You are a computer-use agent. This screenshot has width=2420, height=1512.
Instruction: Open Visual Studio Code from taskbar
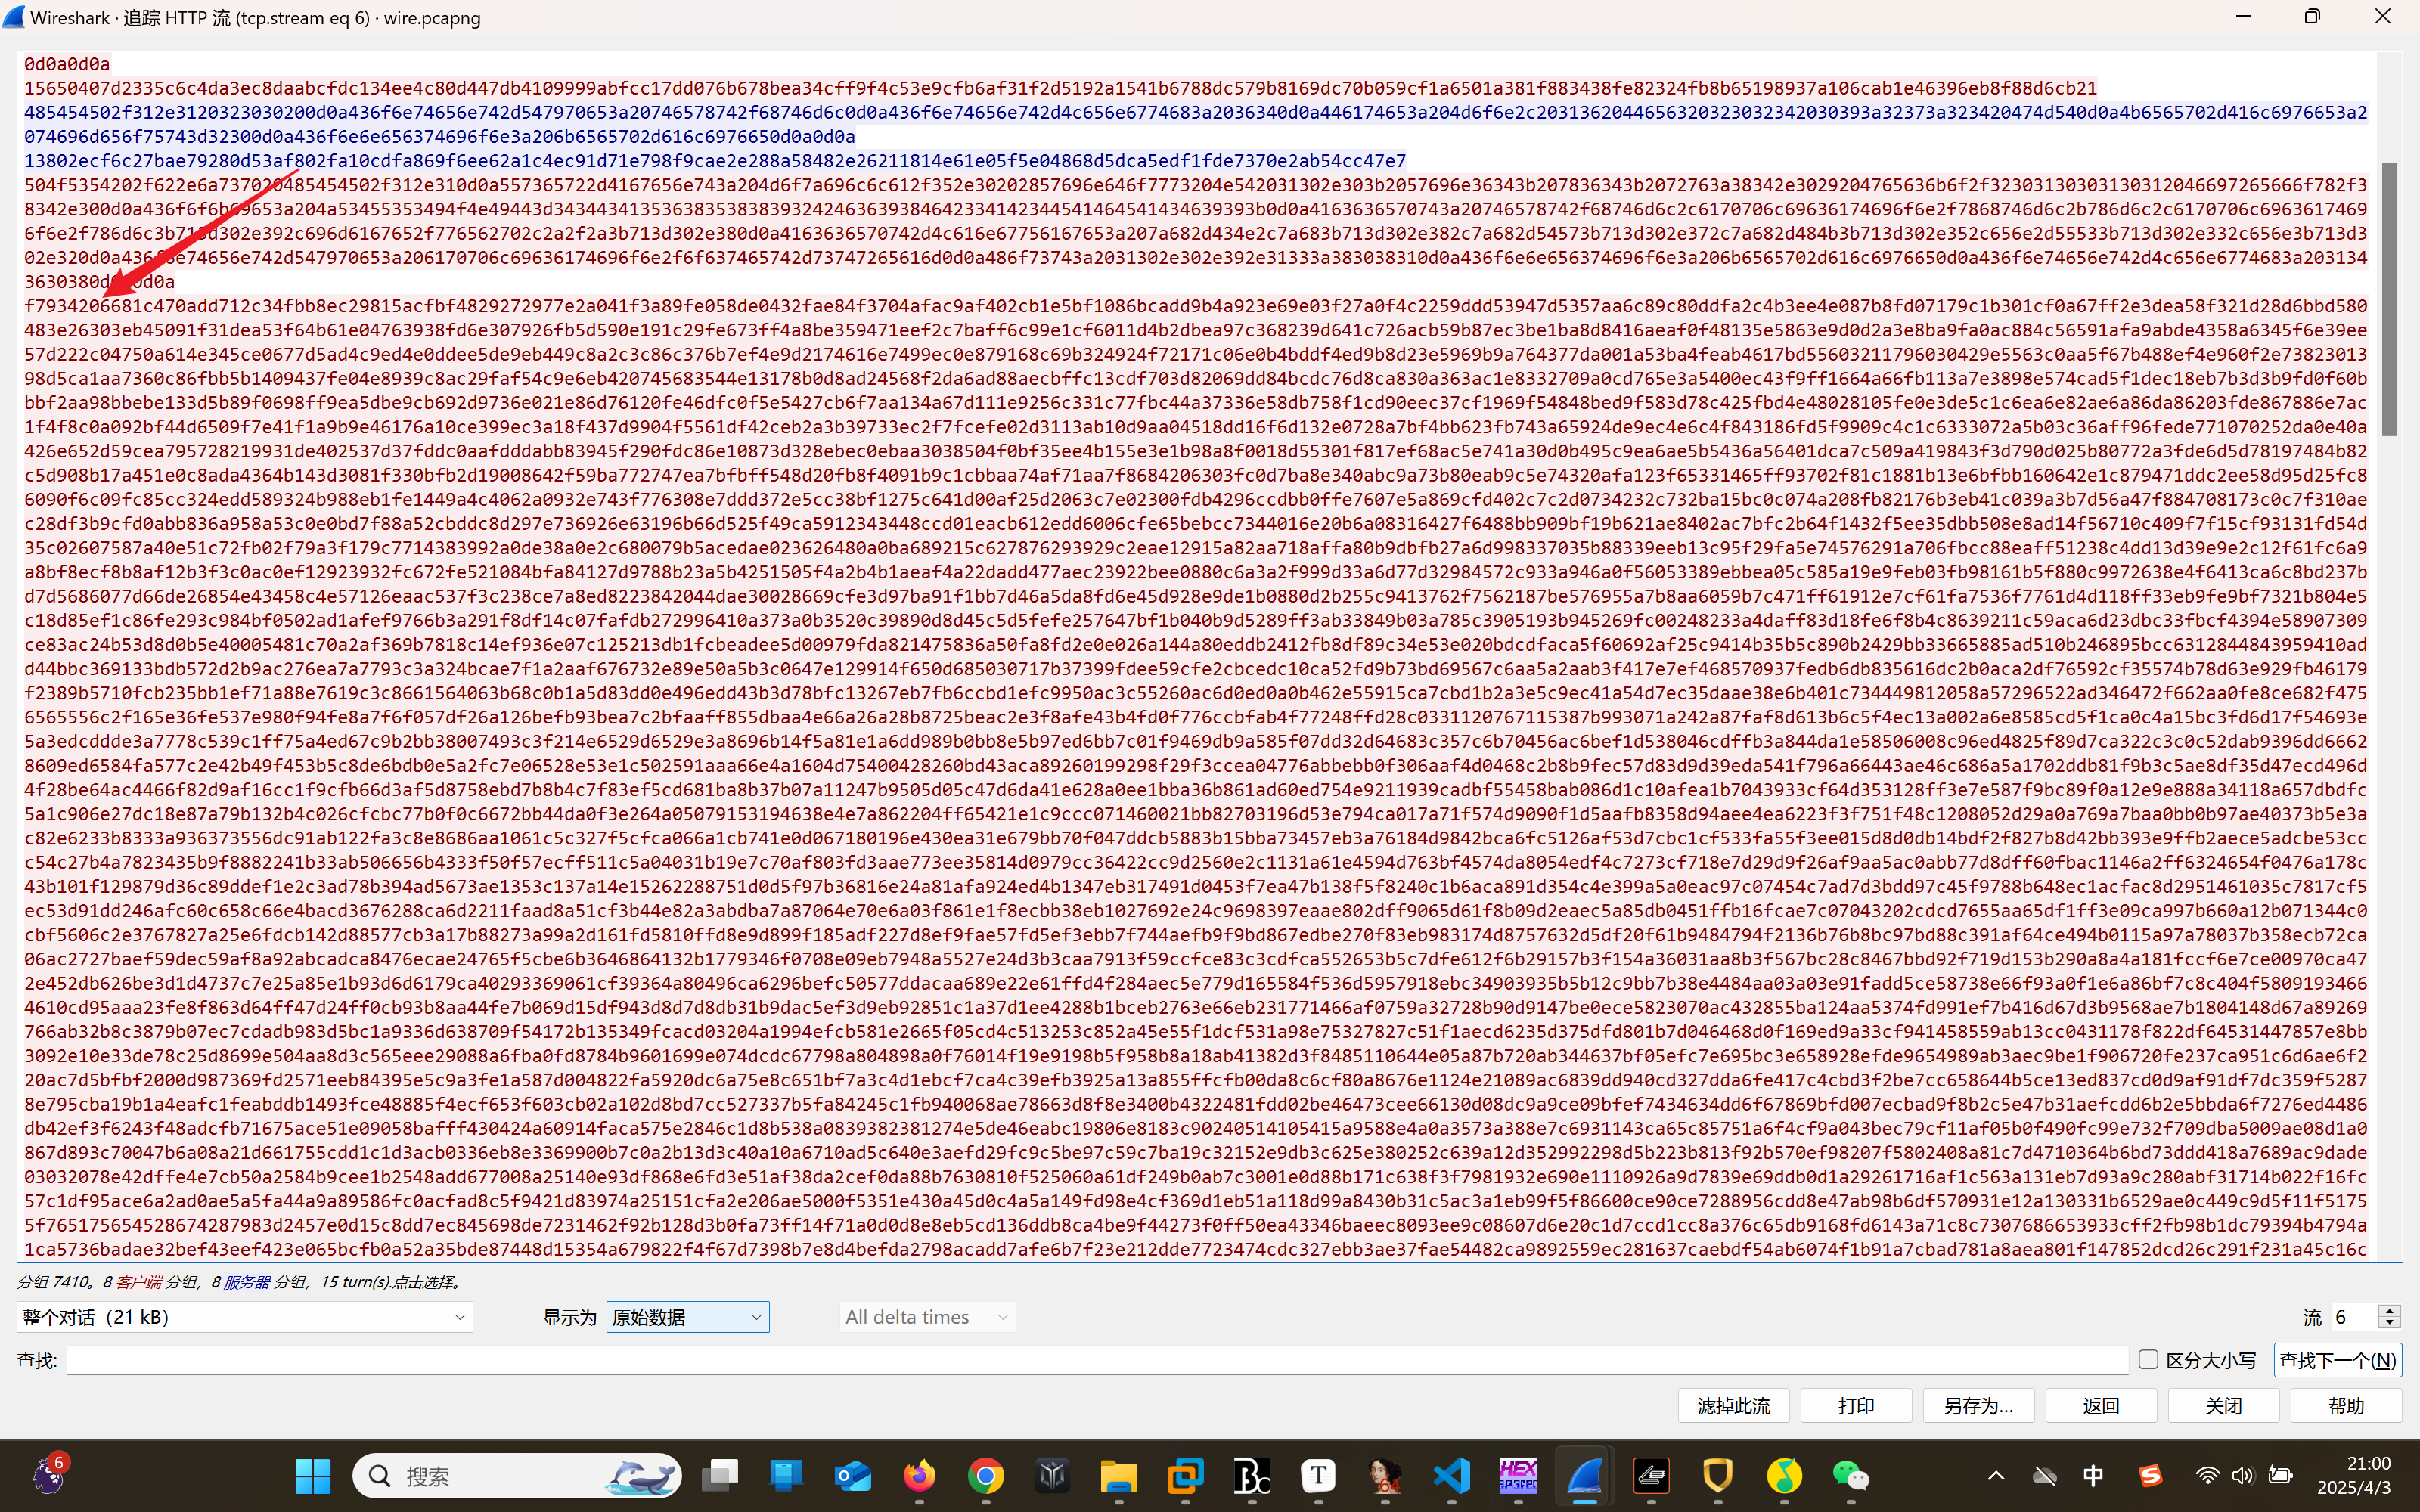coord(1451,1476)
